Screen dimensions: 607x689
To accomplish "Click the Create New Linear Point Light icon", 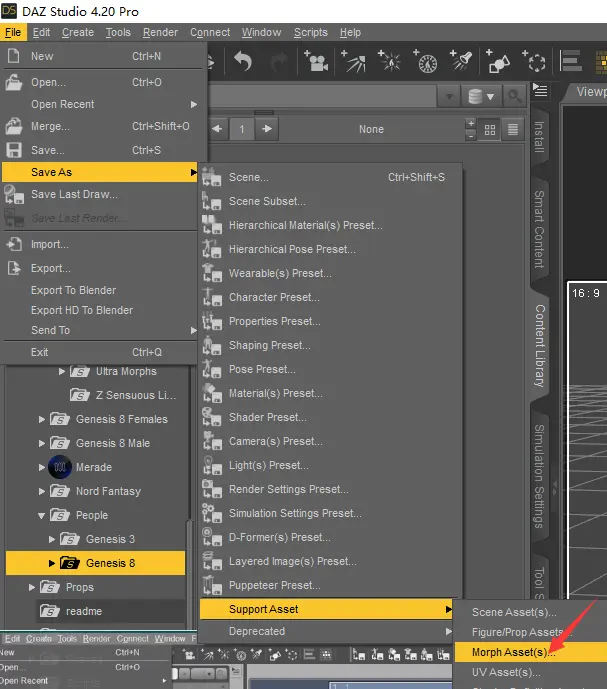I will pos(425,61).
